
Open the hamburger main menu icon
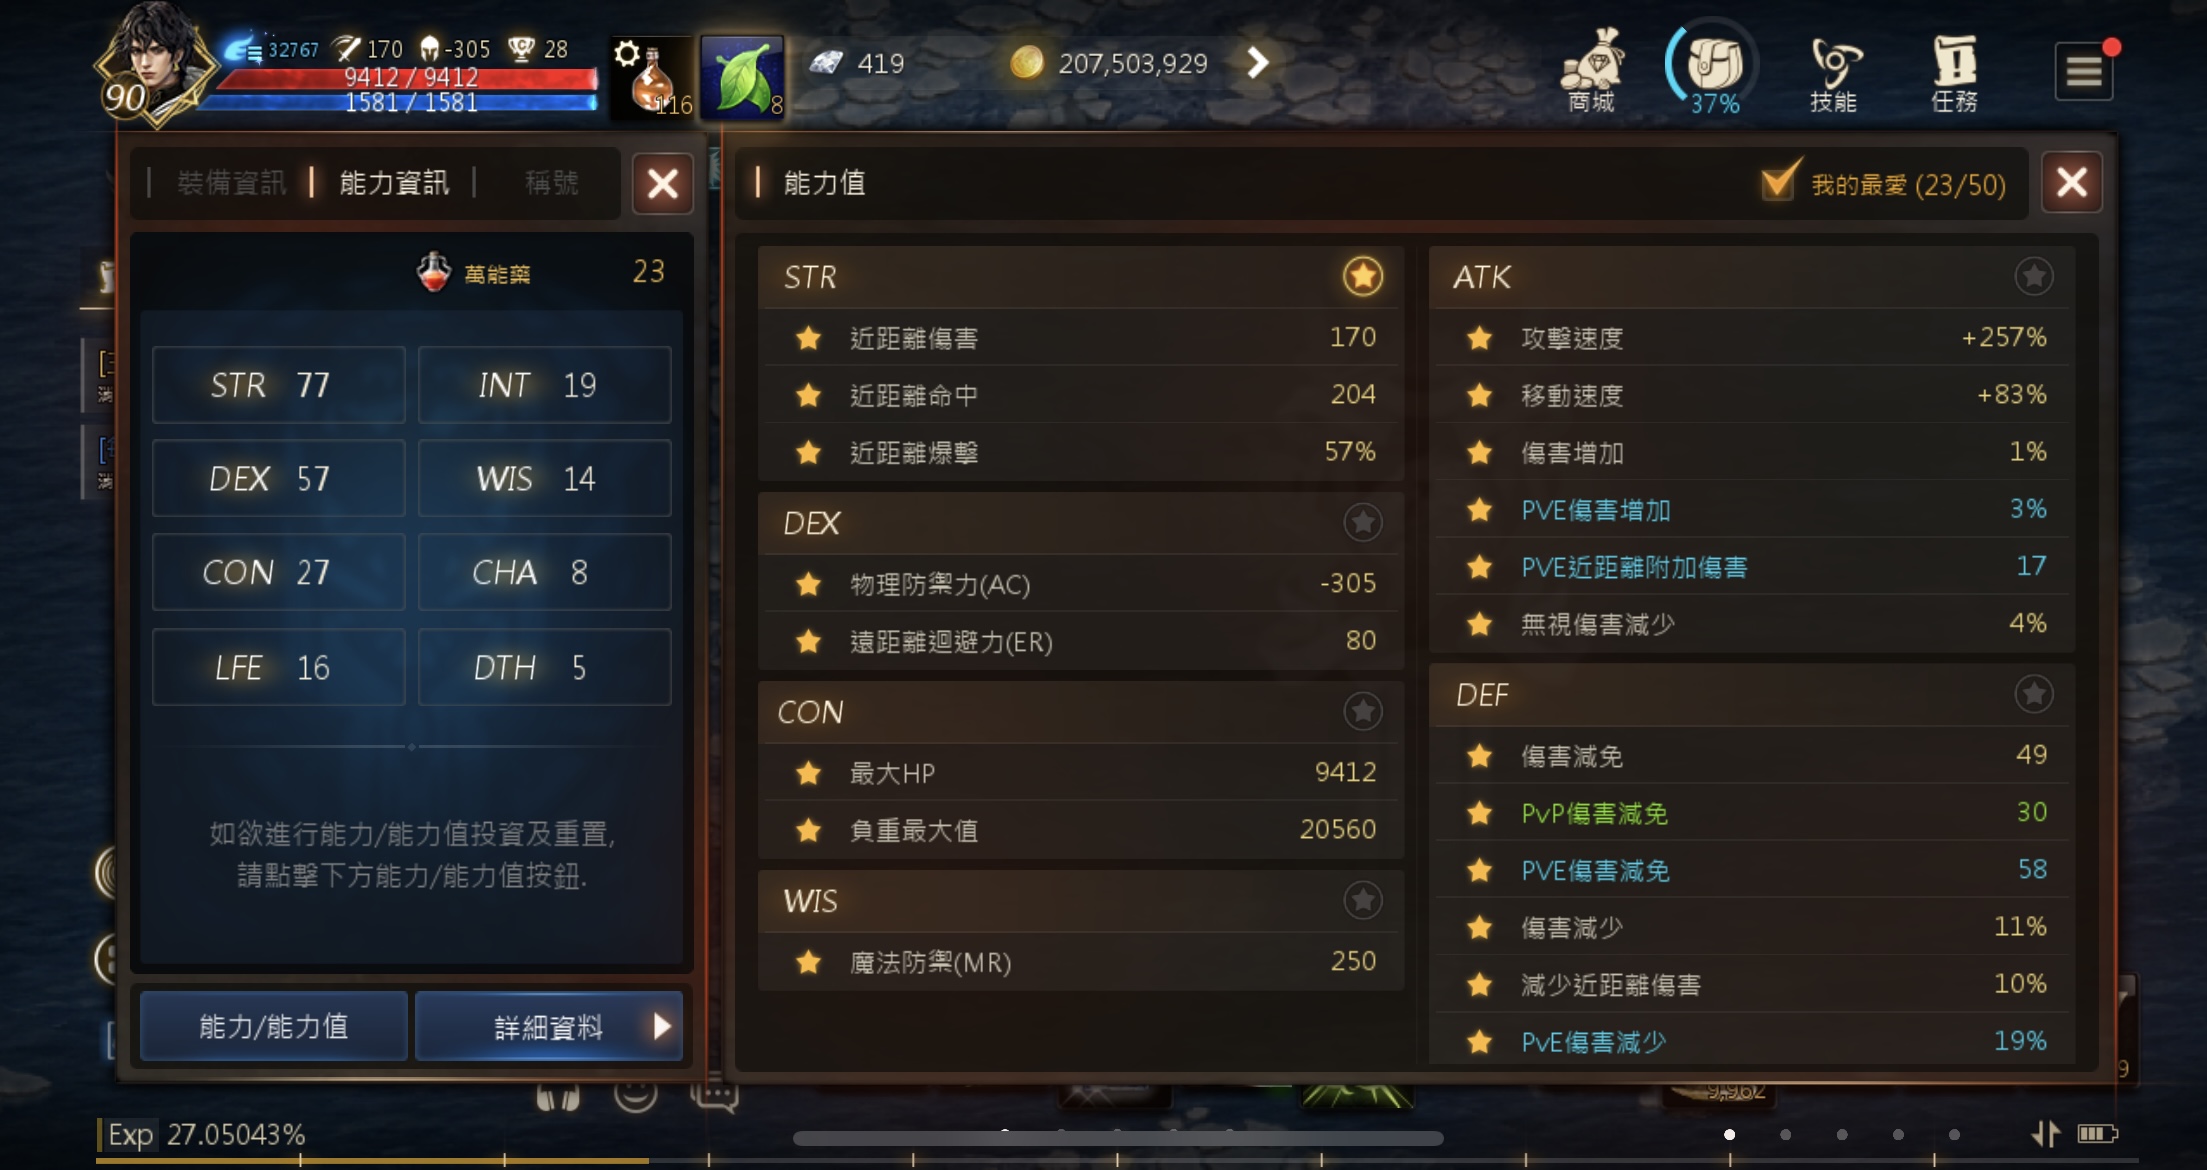pos(2084,72)
